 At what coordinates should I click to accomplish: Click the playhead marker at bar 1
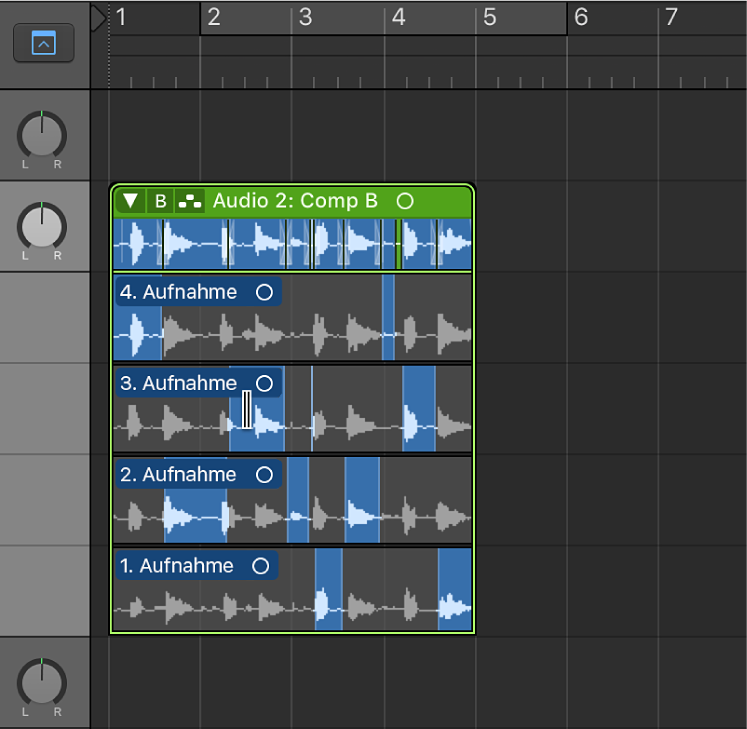pyautogui.click(x=99, y=18)
